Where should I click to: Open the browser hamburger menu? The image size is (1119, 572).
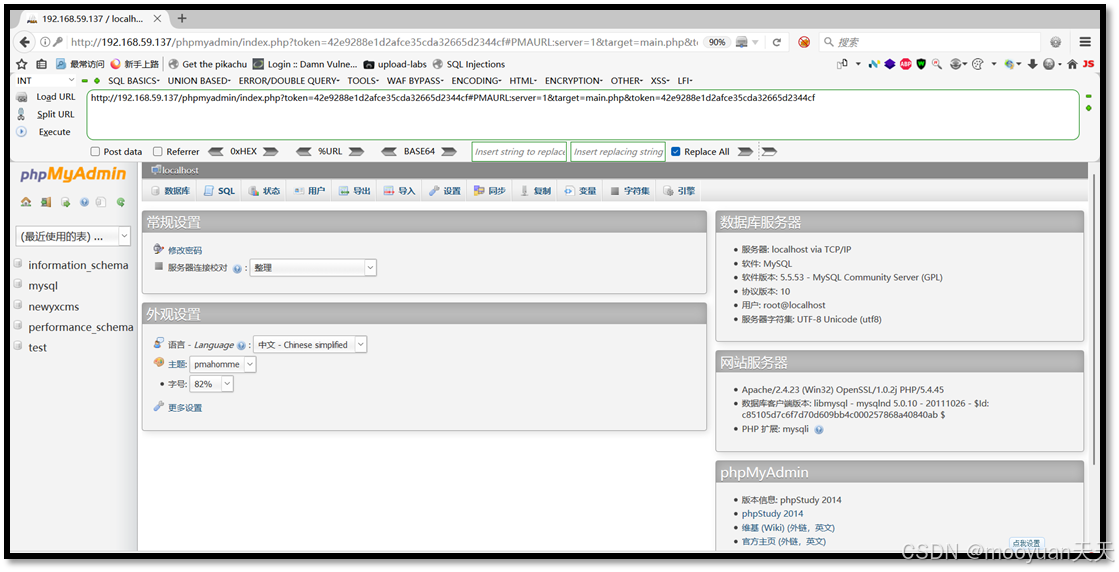[x=1085, y=42]
